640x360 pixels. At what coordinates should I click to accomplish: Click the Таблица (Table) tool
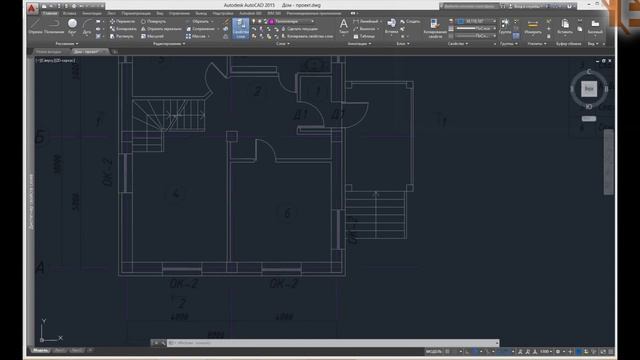pyautogui.click(x=364, y=36)
